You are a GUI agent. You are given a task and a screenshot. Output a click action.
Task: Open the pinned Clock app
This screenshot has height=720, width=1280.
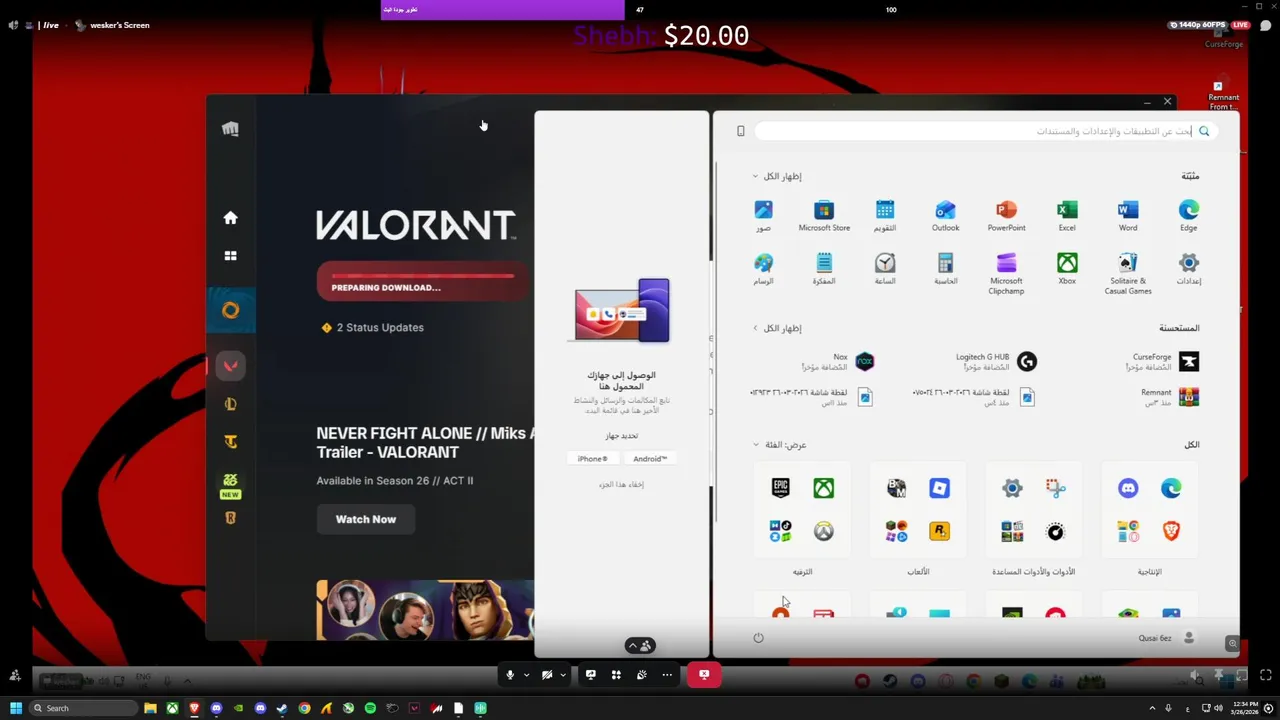pyautogui.click(x=885, y=269)
